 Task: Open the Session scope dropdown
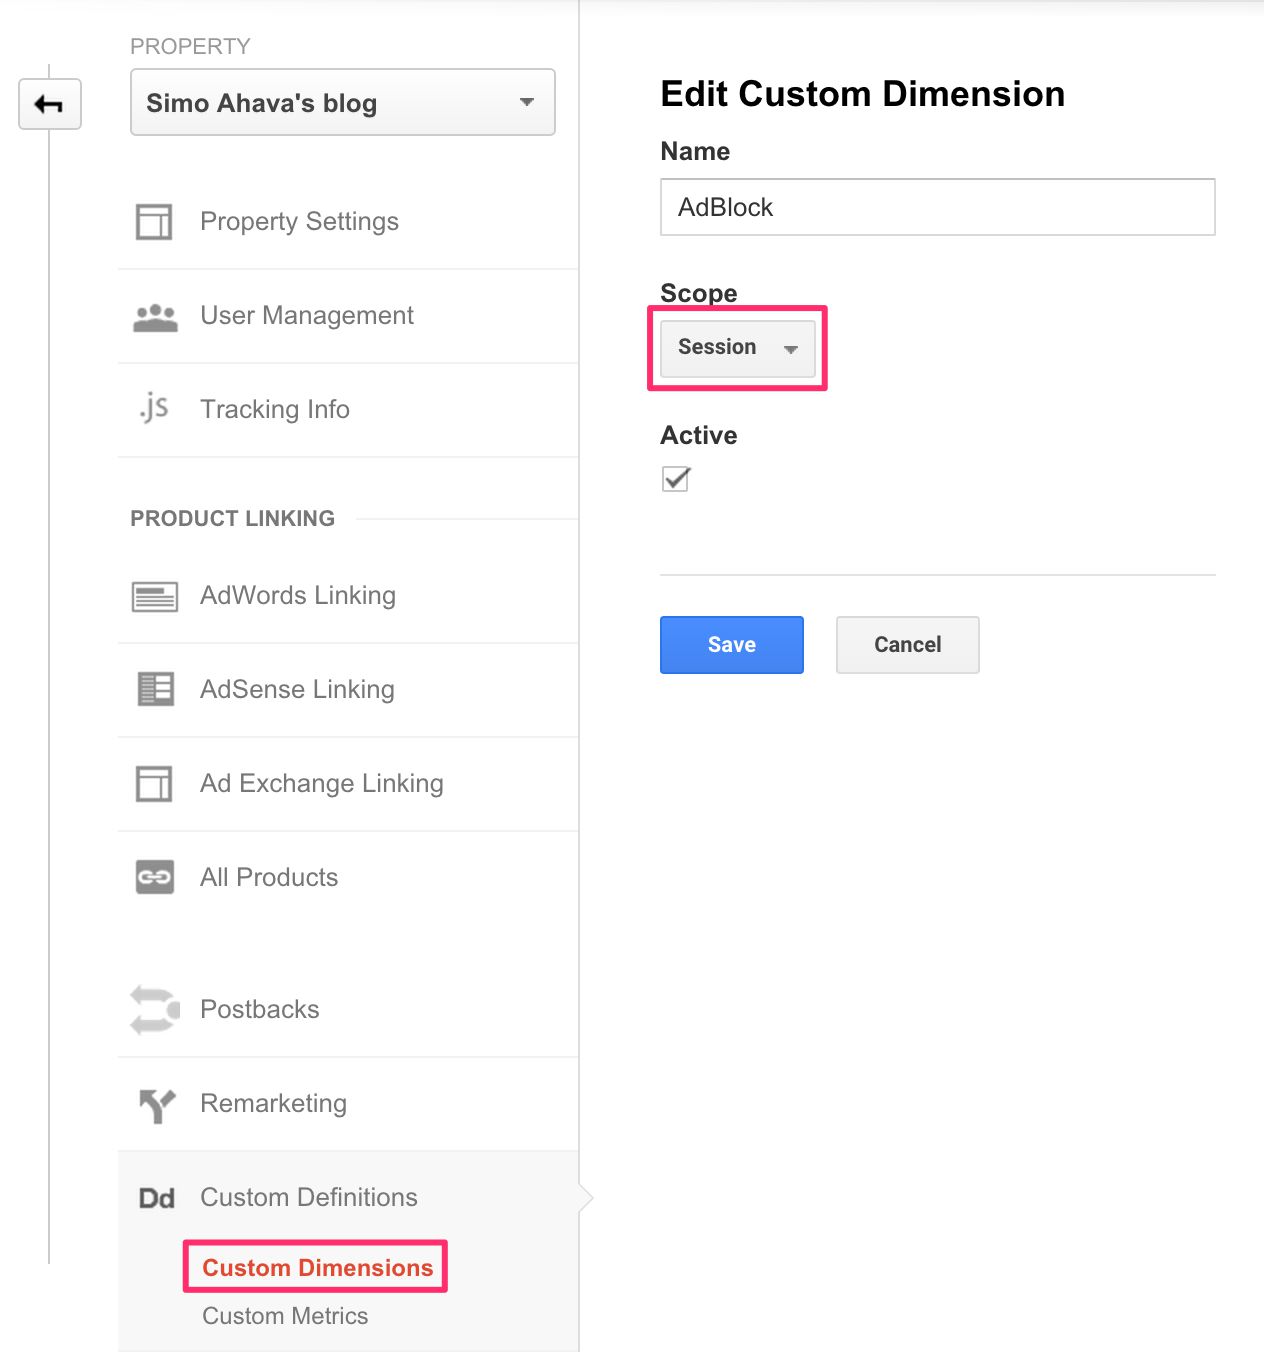pos(738,348)
